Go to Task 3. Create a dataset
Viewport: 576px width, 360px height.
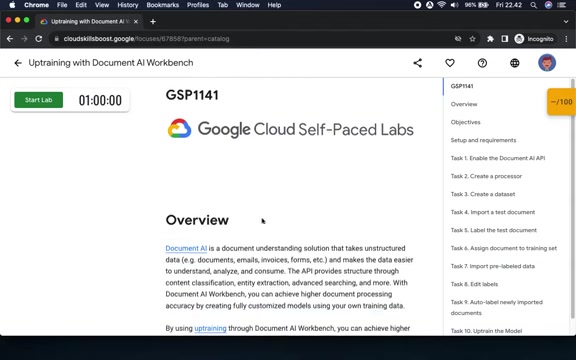click(483, 194)
